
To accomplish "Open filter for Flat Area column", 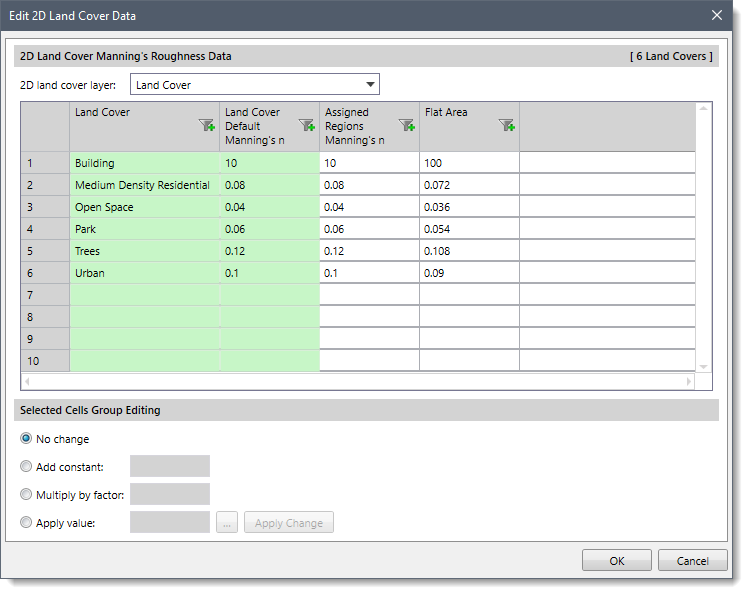I will click(x=507, y=125).
